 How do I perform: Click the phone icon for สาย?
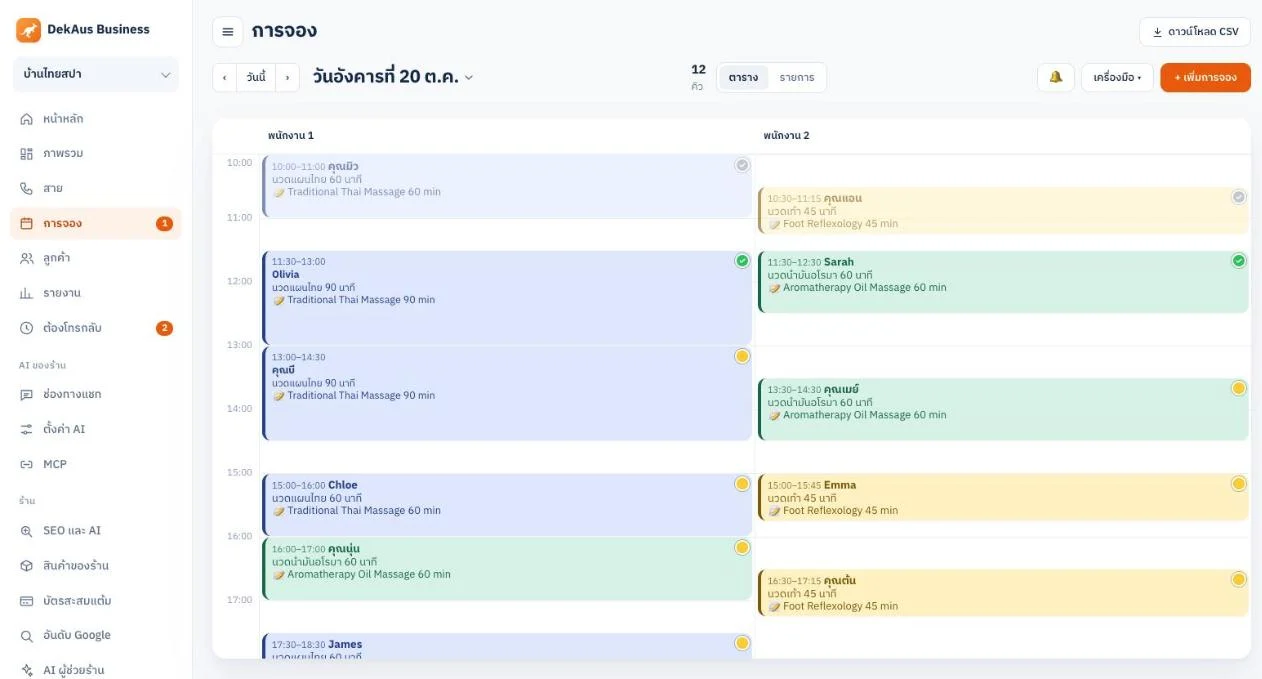(27, 188)
